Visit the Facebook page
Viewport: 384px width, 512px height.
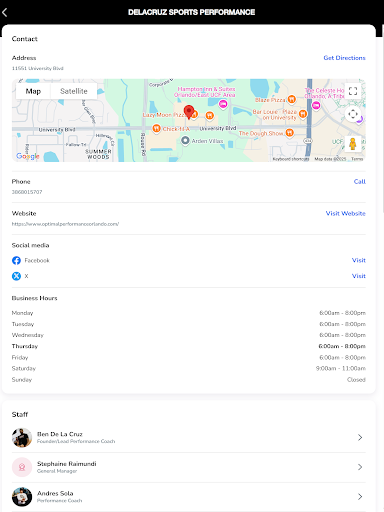359,260
